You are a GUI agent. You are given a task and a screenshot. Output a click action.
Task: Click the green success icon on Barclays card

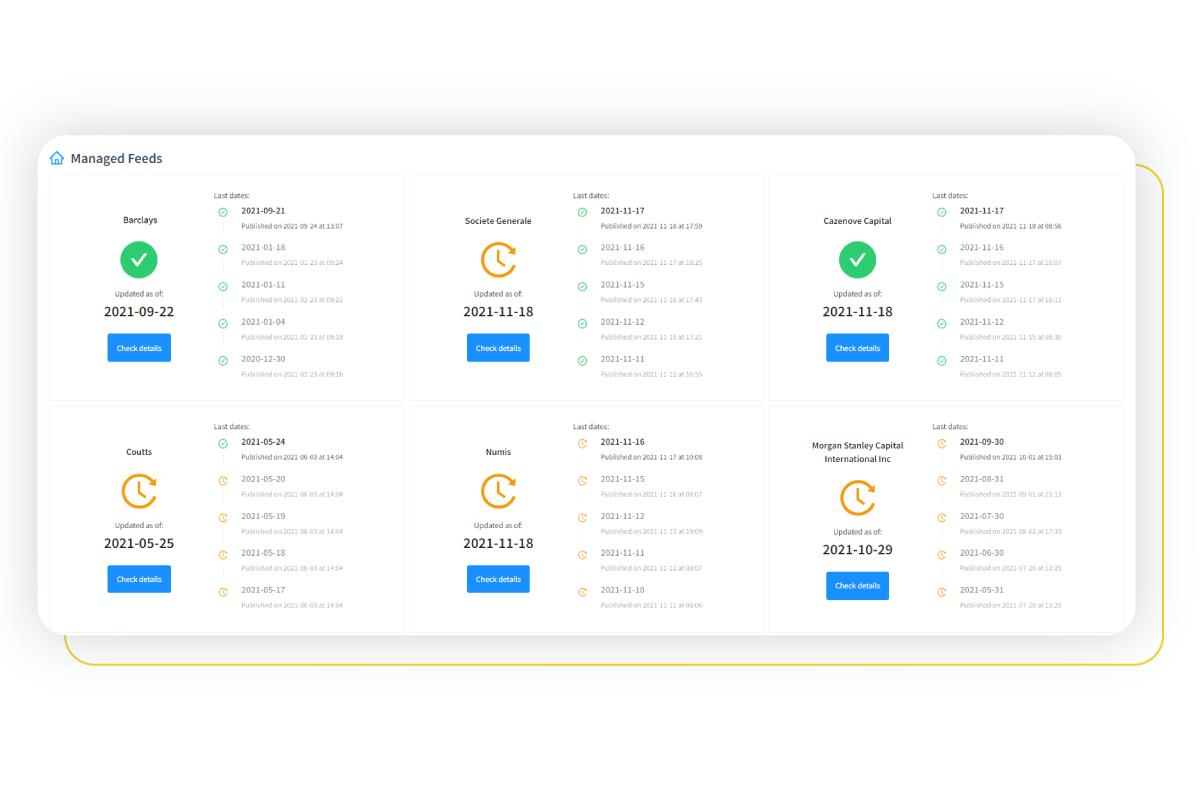coord(139,259)
